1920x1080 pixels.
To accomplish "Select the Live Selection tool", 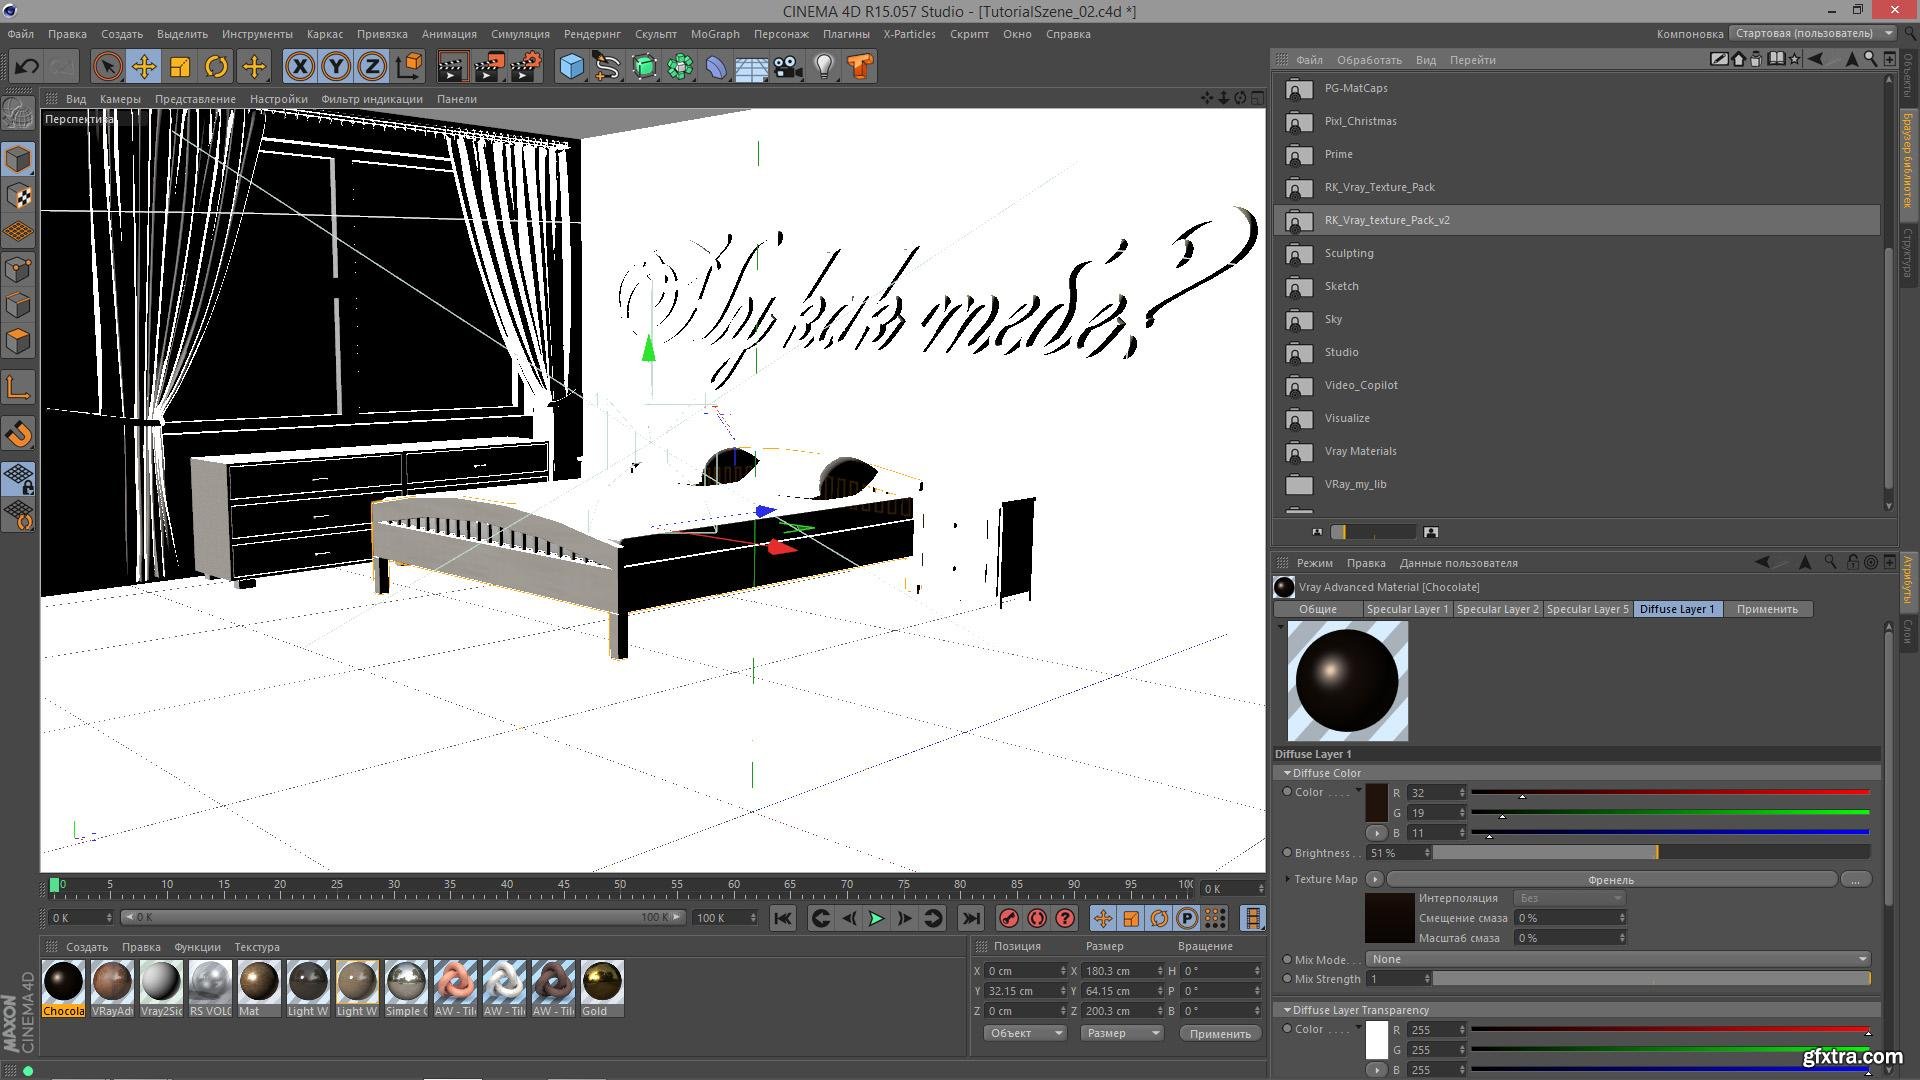I will (107, 67).
